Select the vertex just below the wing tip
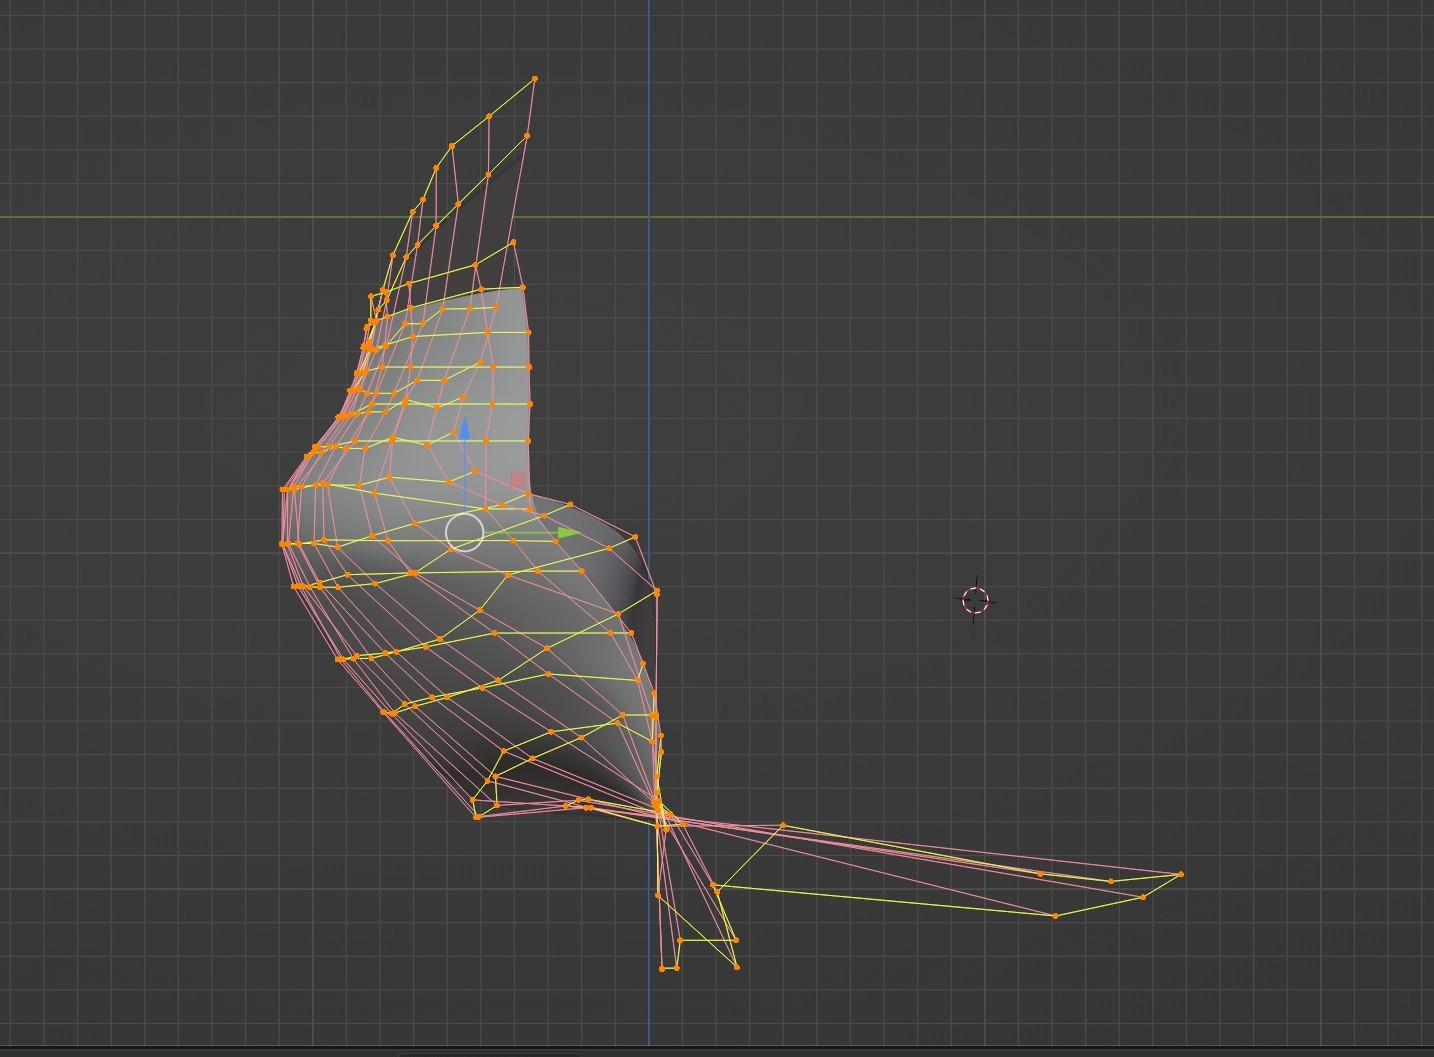 click(527, 135)
